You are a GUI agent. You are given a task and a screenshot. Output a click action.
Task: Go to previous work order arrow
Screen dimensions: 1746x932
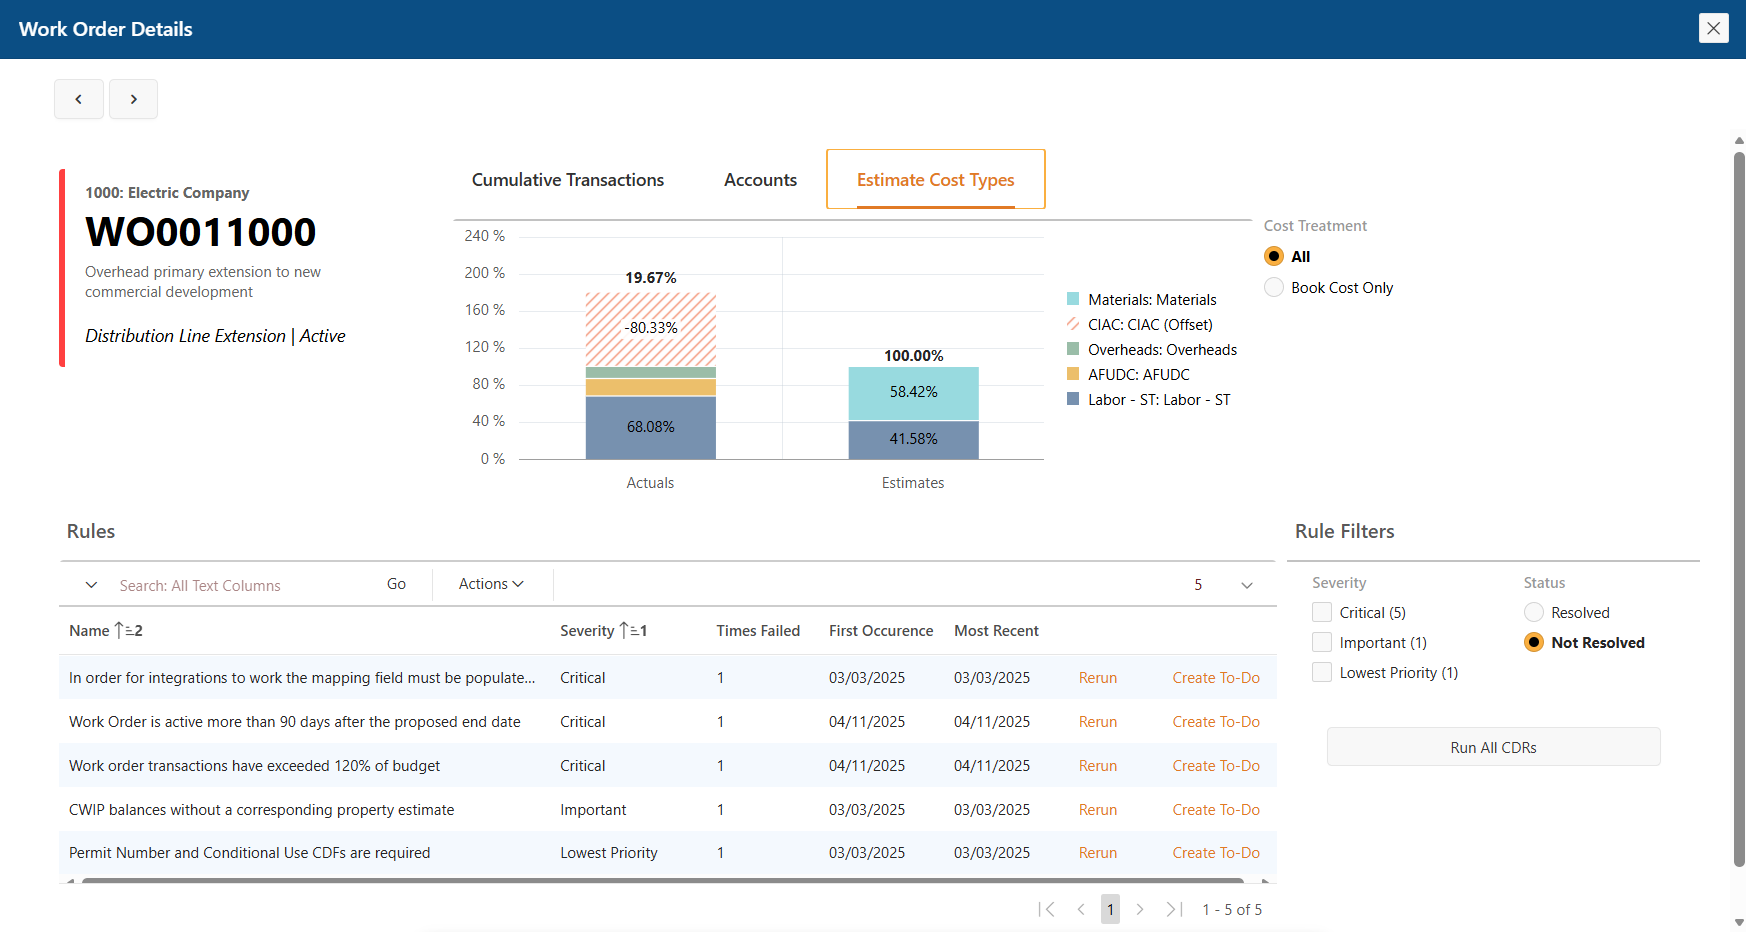(79, 99)
